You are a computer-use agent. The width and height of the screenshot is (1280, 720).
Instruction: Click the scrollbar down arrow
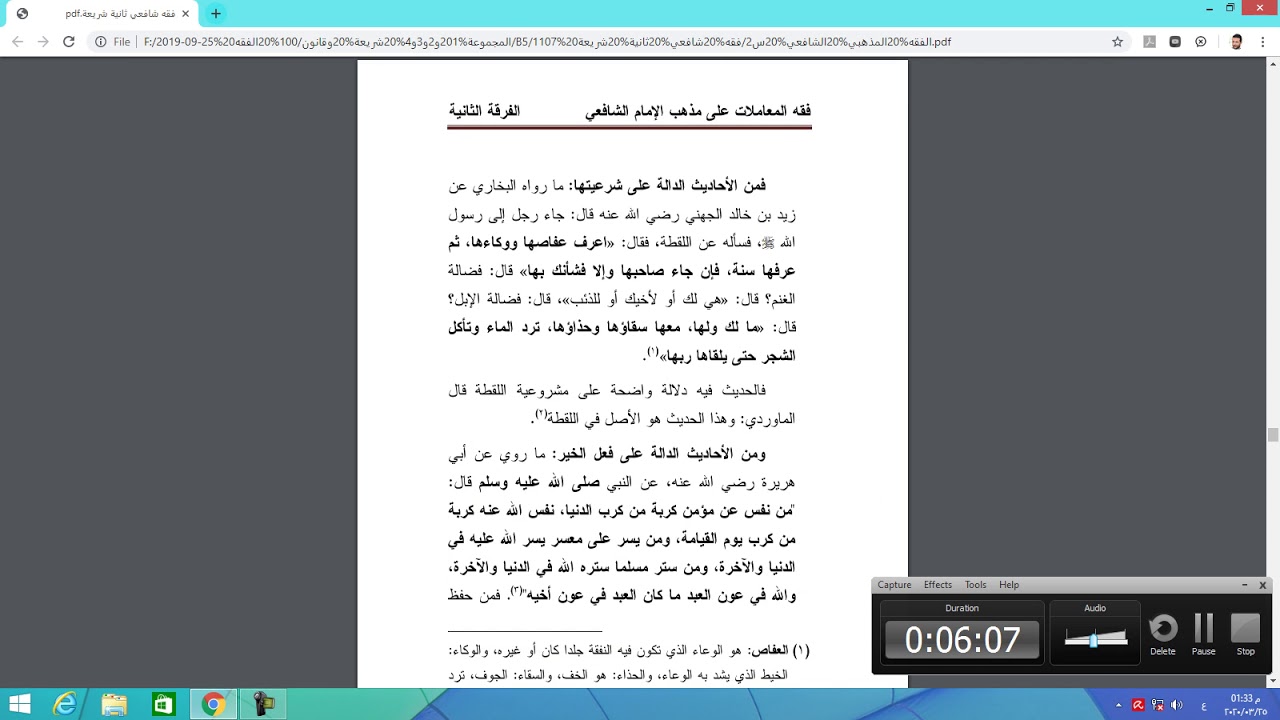click(x=1272, y=680)
